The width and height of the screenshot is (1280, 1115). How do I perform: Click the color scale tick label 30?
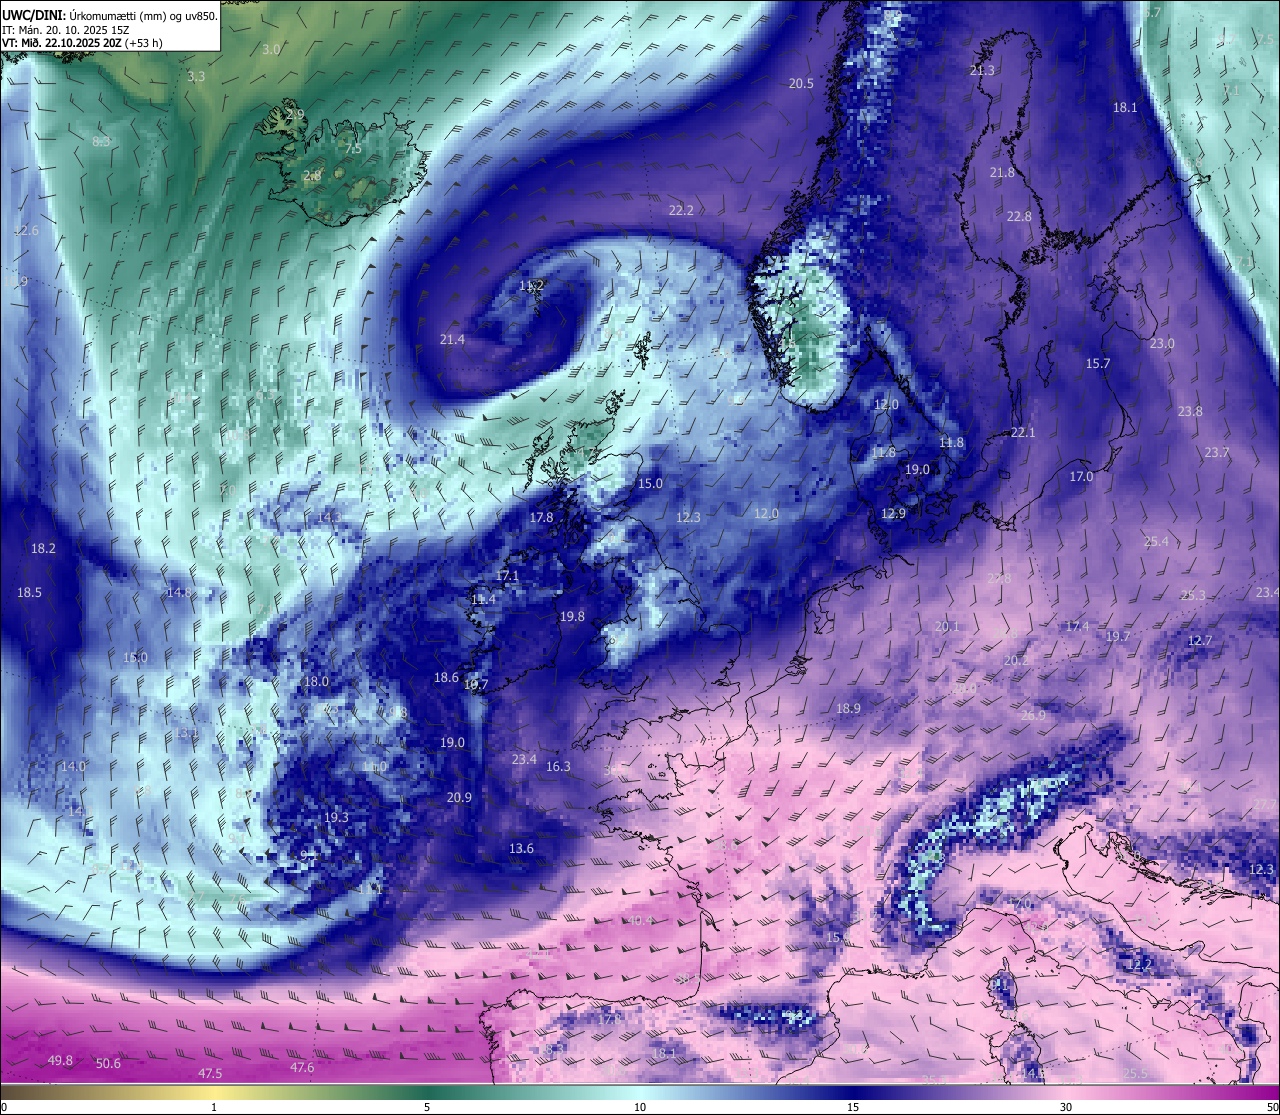point(1066,1107)
